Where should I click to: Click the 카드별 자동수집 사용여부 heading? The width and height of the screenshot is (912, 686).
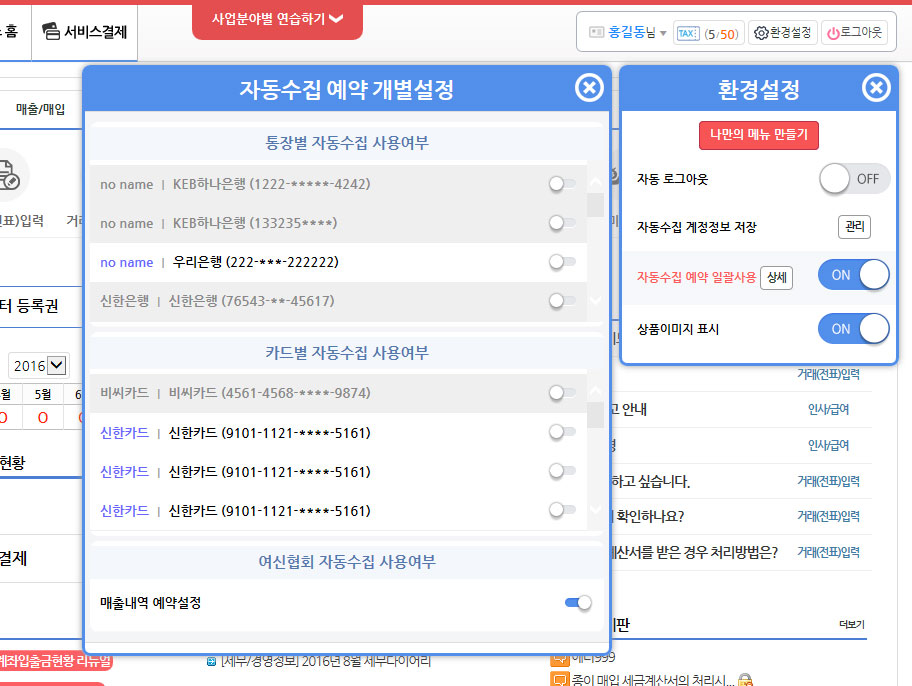tap(347, 353)
